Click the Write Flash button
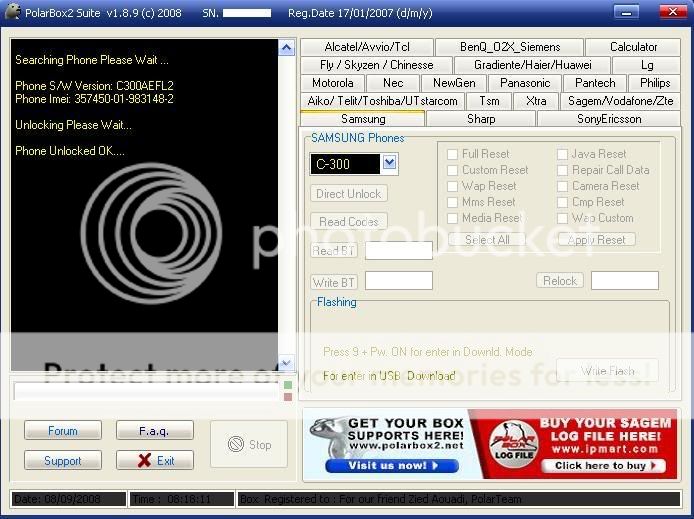This screenshot has height=519, width=694. click(607, 370)
